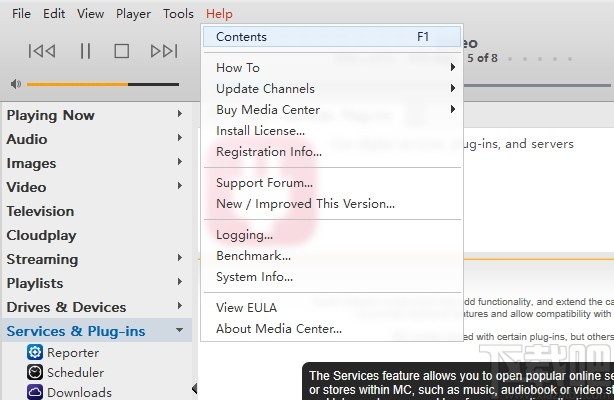Open the Tools menu

[178, 14]
